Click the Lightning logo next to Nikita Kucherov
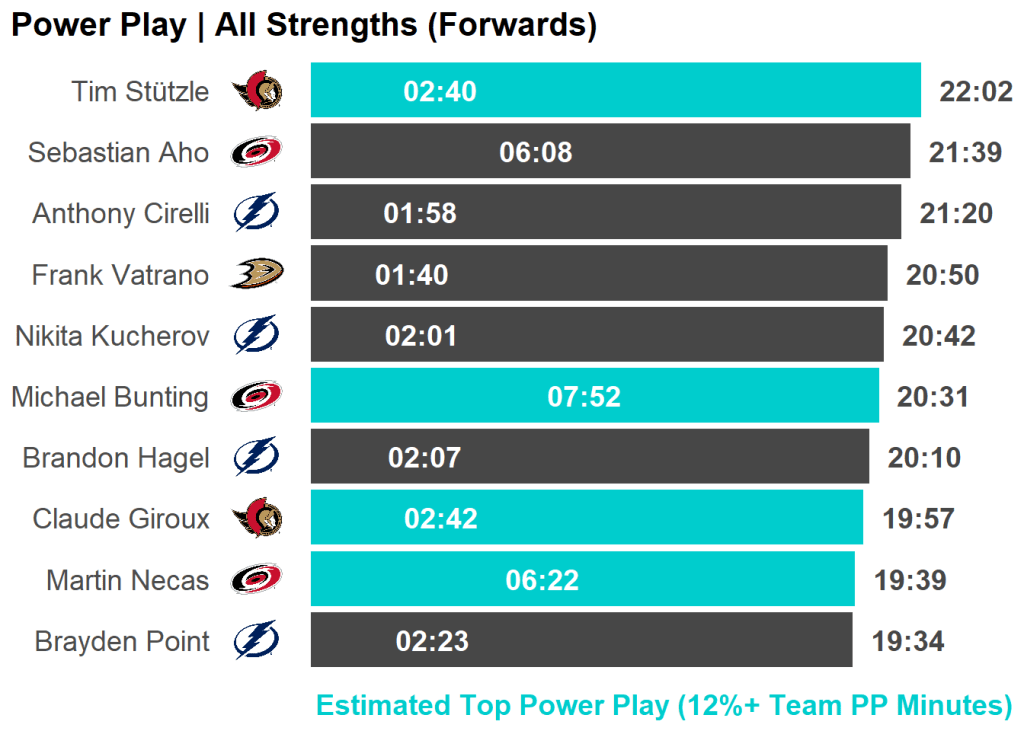 [257, 335]
